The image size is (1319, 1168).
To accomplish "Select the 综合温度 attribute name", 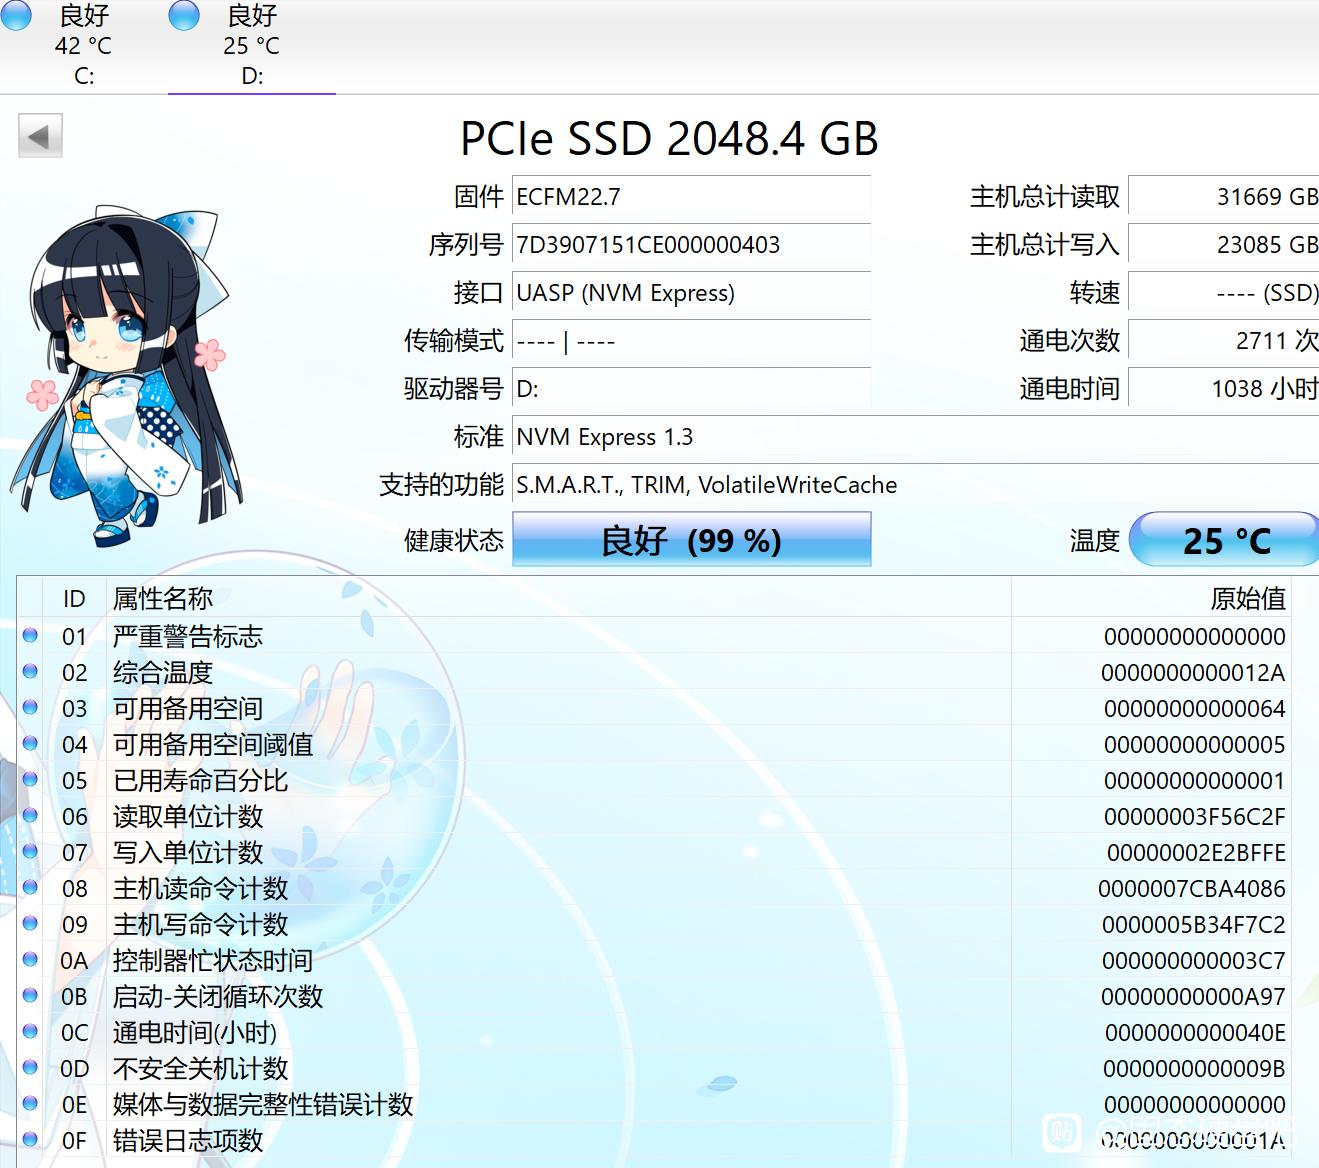I will coord(163,672).
